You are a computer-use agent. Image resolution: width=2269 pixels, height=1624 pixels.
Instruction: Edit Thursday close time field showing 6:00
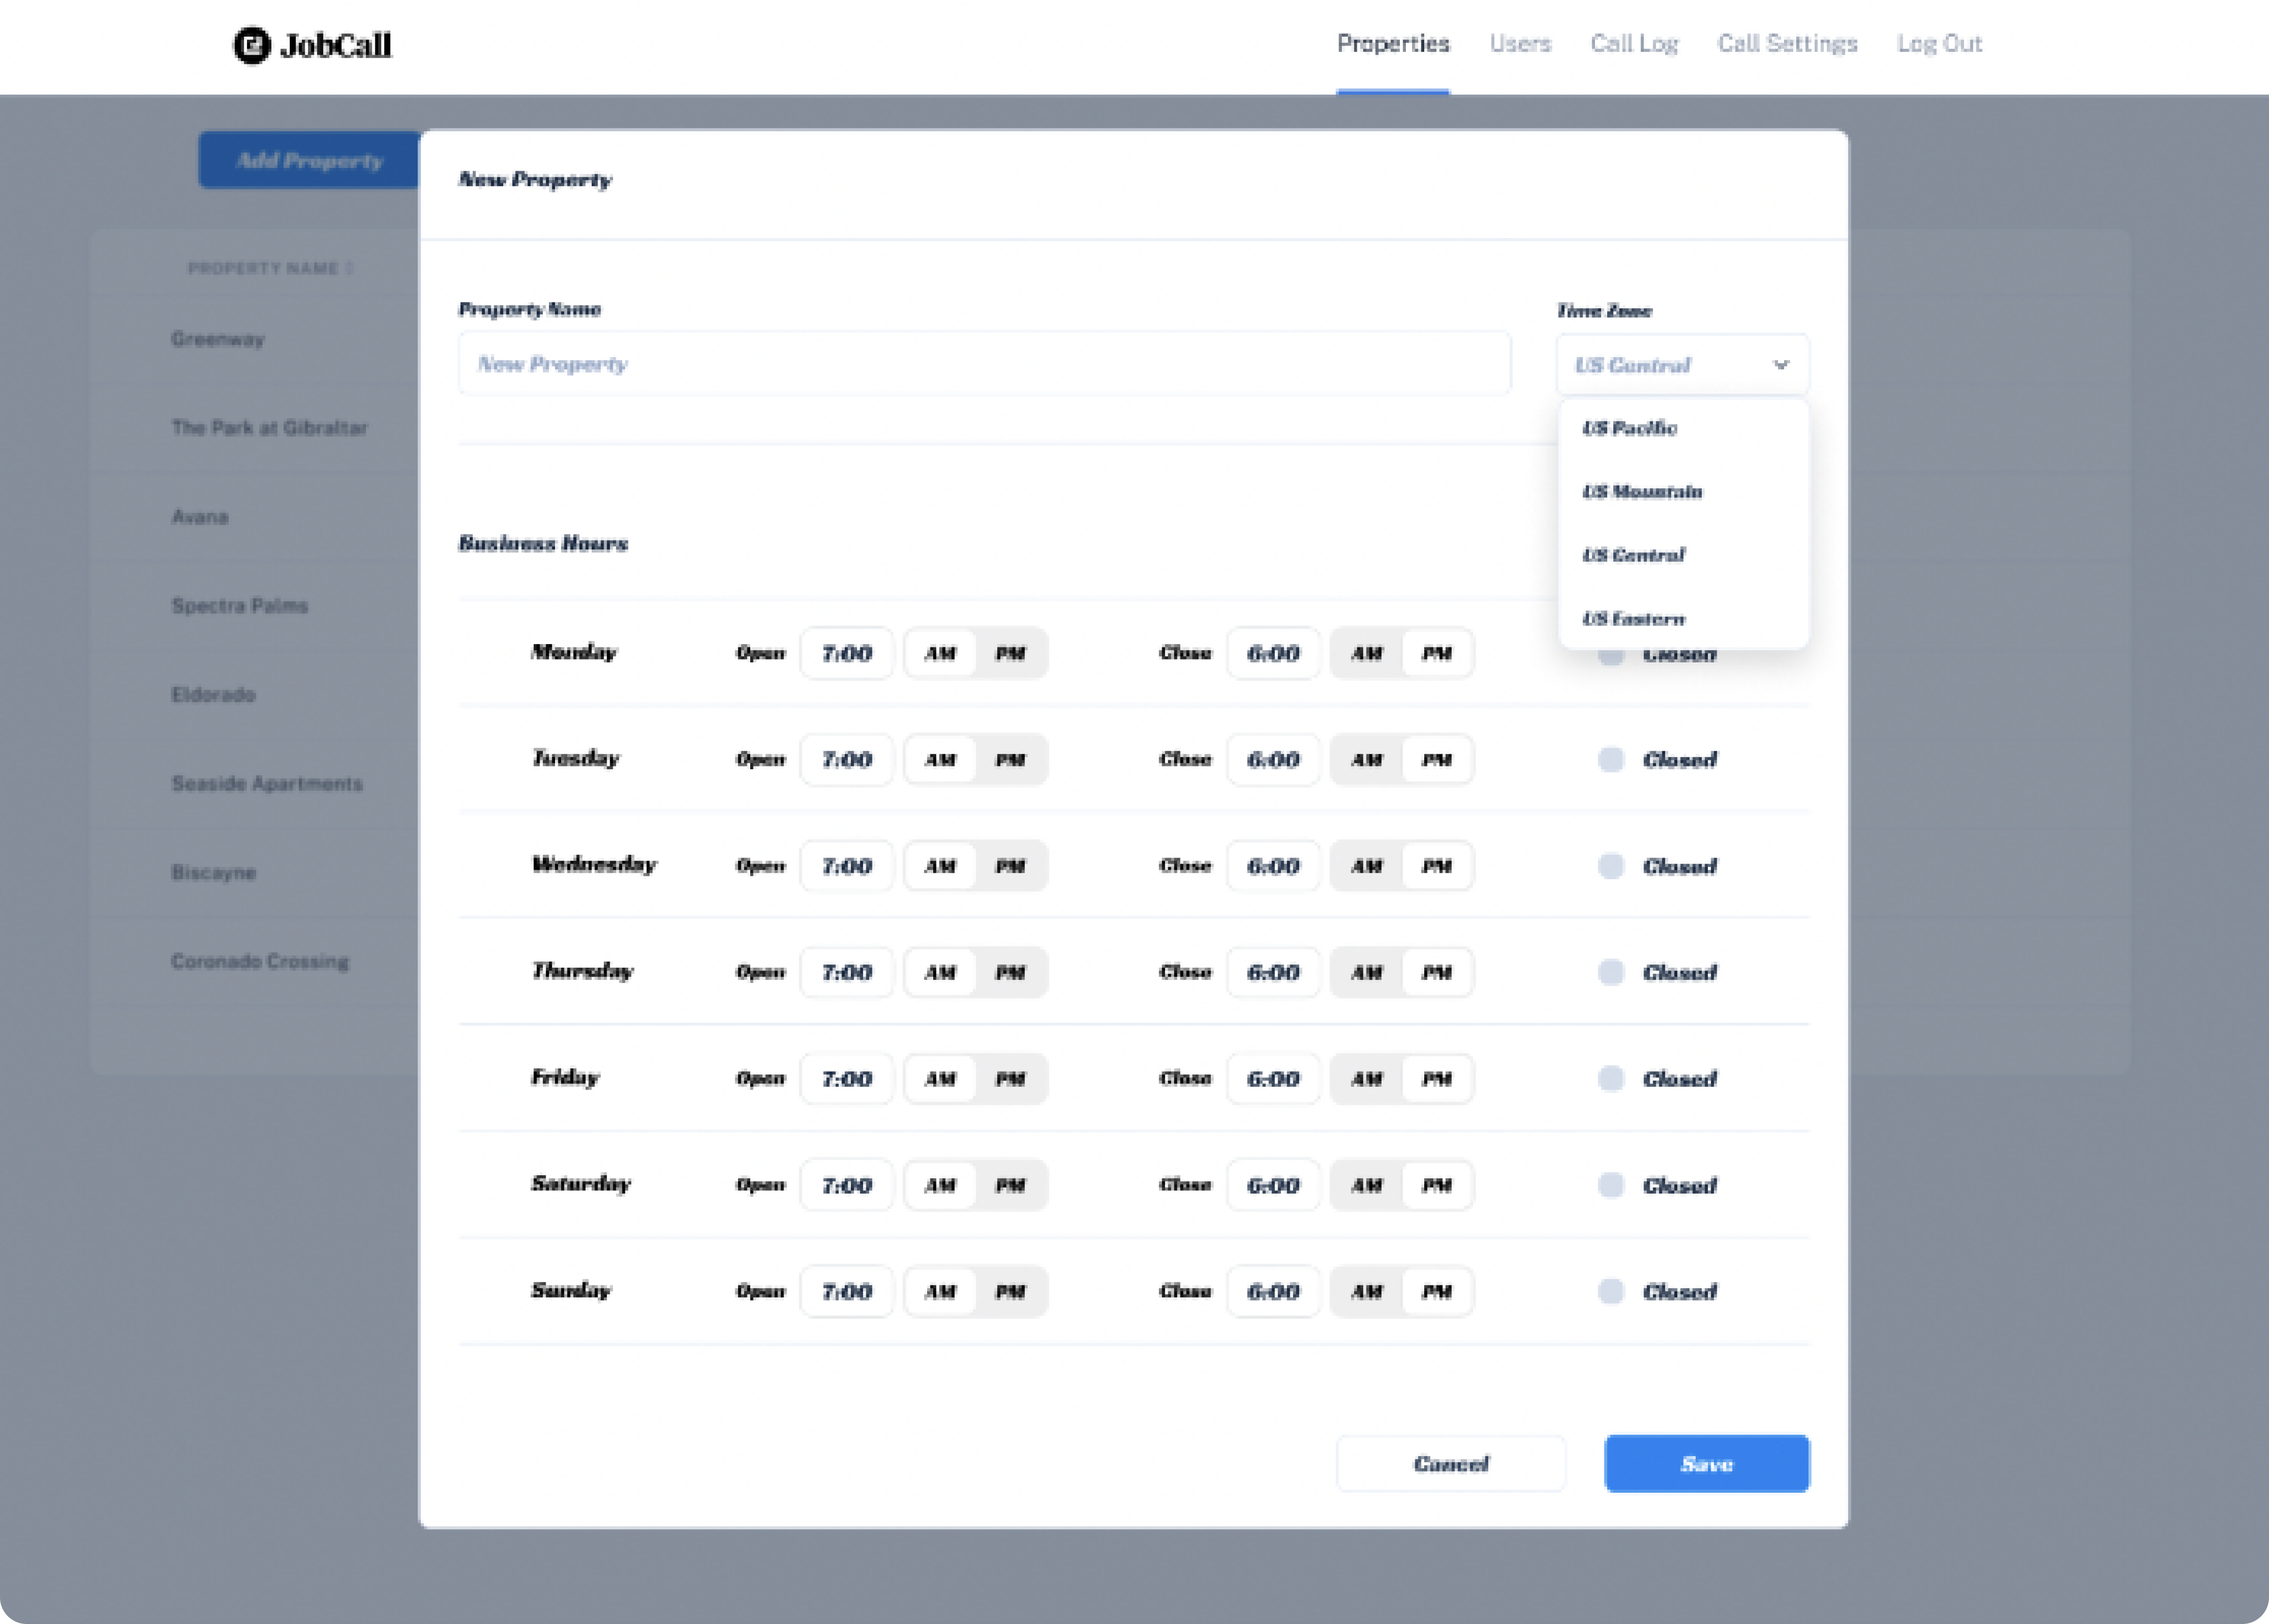pyautogui.click(x=1273, y=972)
